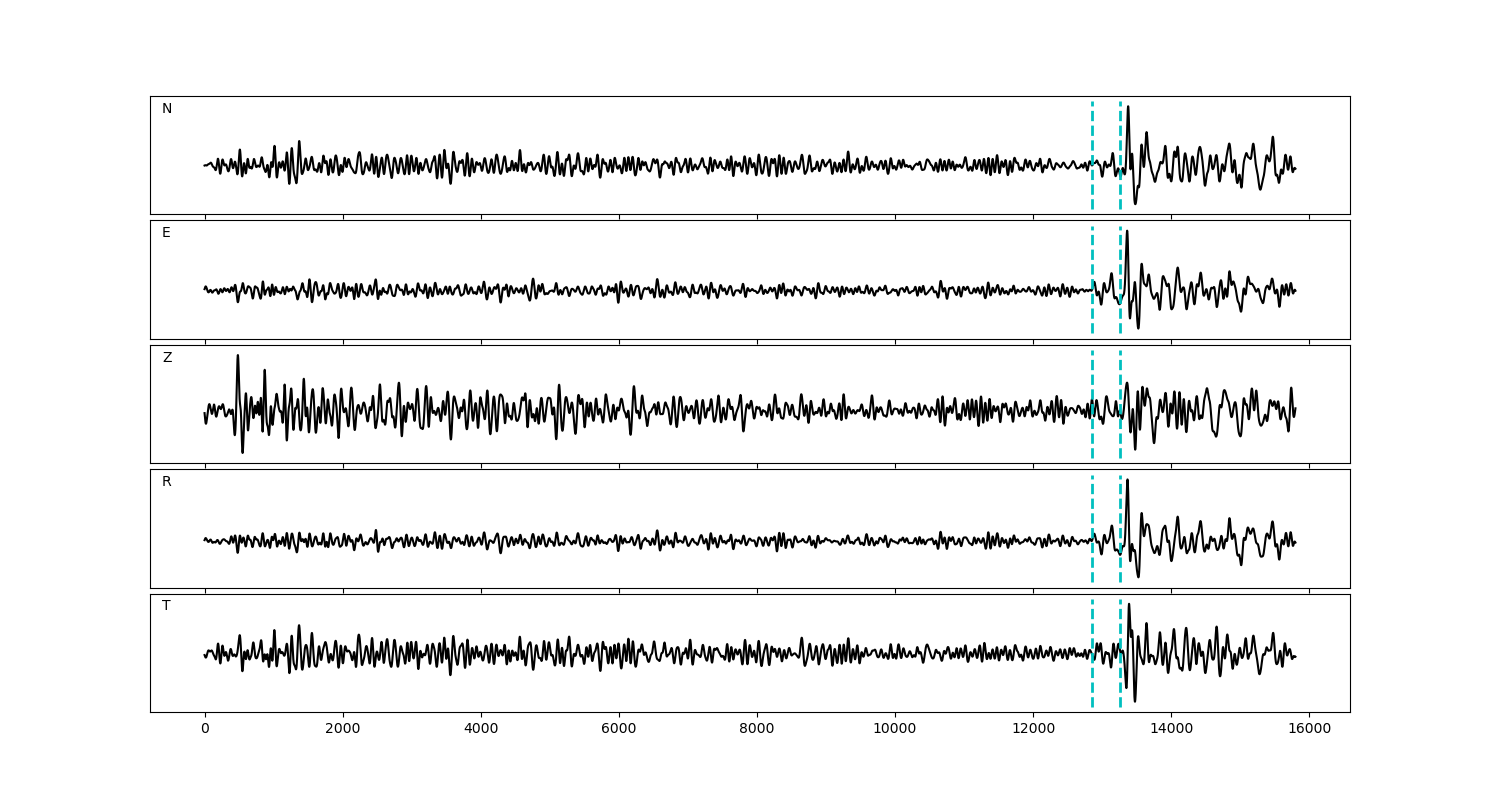Select the 10000 x-axis tick label

click(894, 730)
